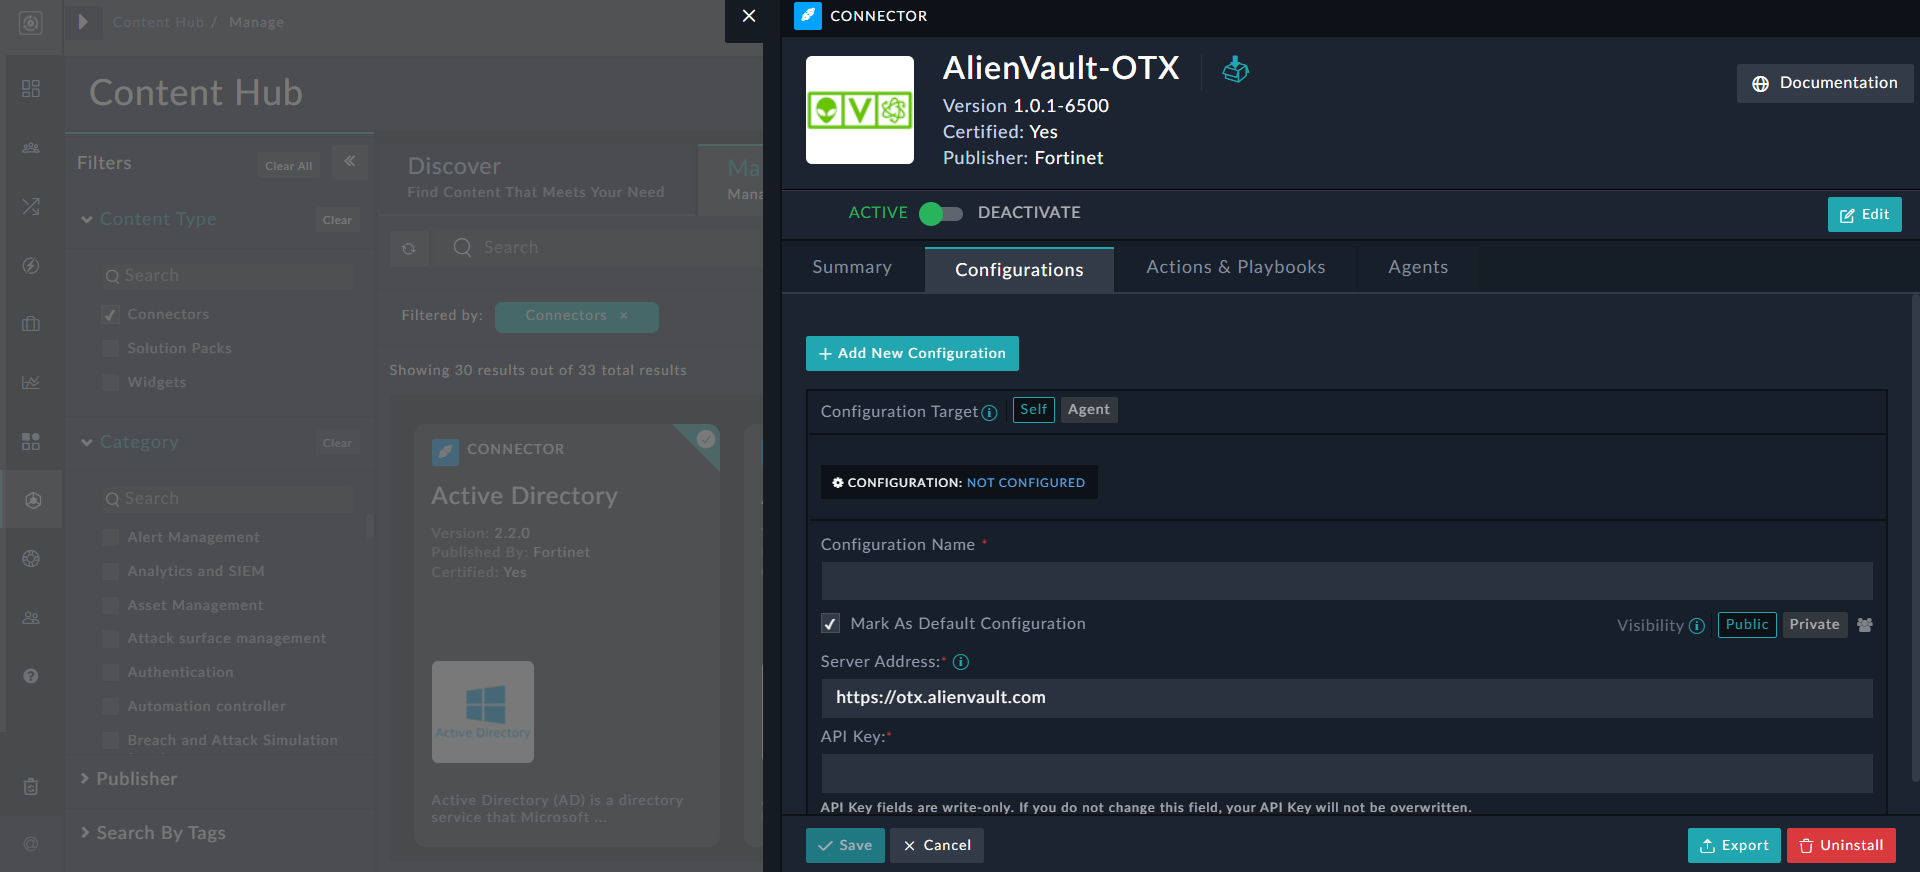Open the Agents tab
Screen dimensions: 1920x872
(1418, 267)
